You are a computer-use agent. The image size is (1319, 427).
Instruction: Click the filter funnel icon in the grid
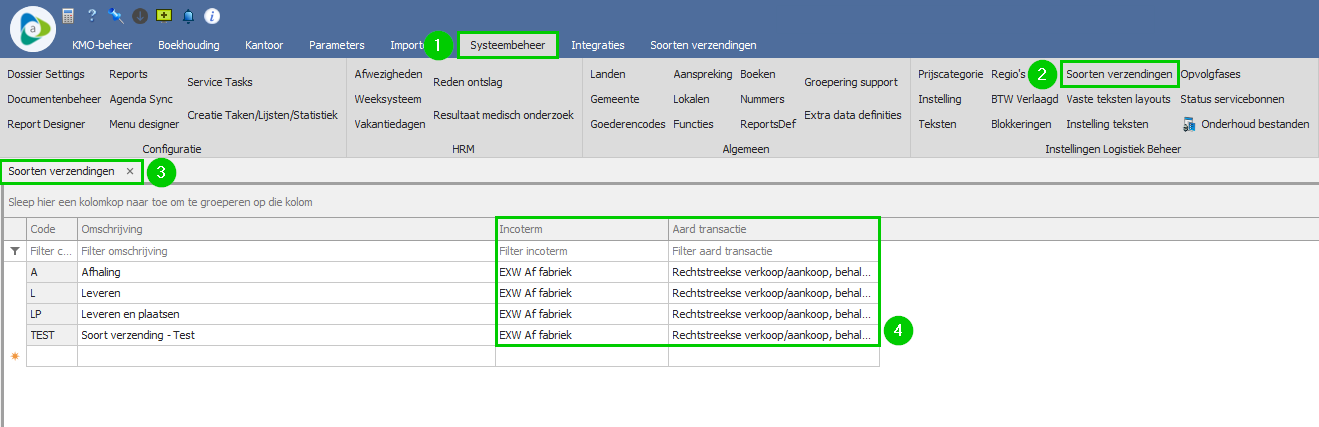pos(14,252)
